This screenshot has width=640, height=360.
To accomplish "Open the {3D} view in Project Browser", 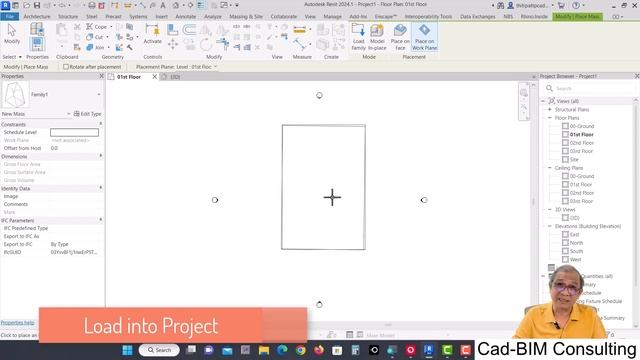I will pos(574,218).
